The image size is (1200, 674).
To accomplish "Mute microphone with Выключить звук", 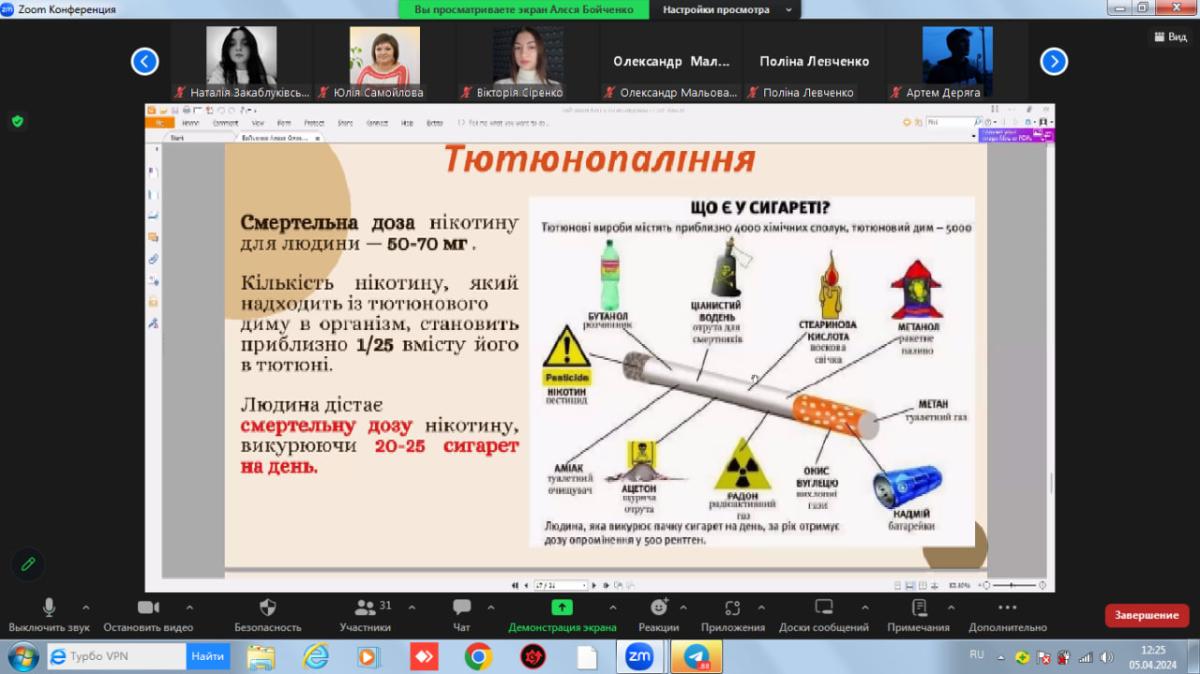I will (49, 613).
